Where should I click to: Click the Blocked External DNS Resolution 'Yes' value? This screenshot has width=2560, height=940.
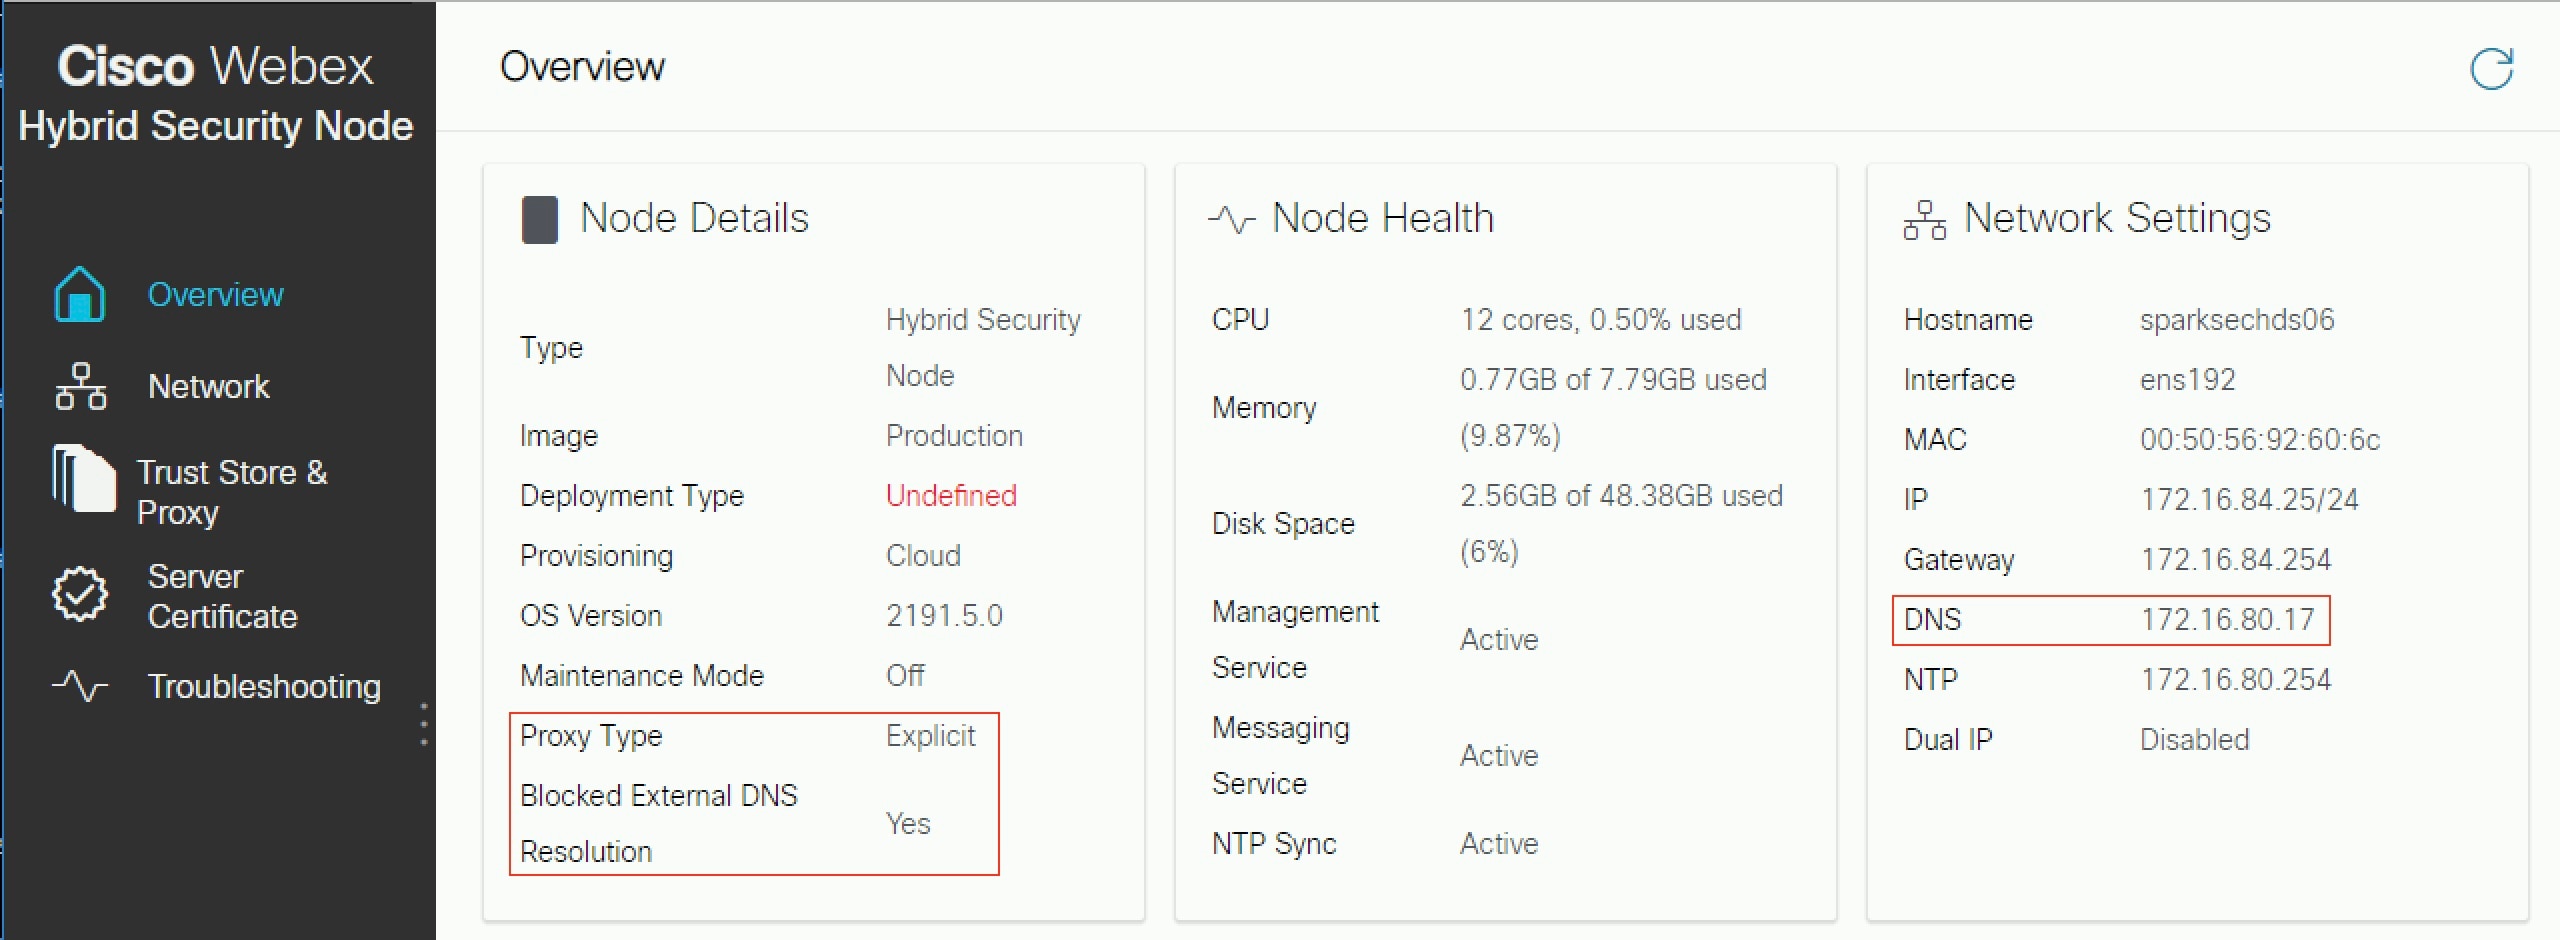click(908, 824)
